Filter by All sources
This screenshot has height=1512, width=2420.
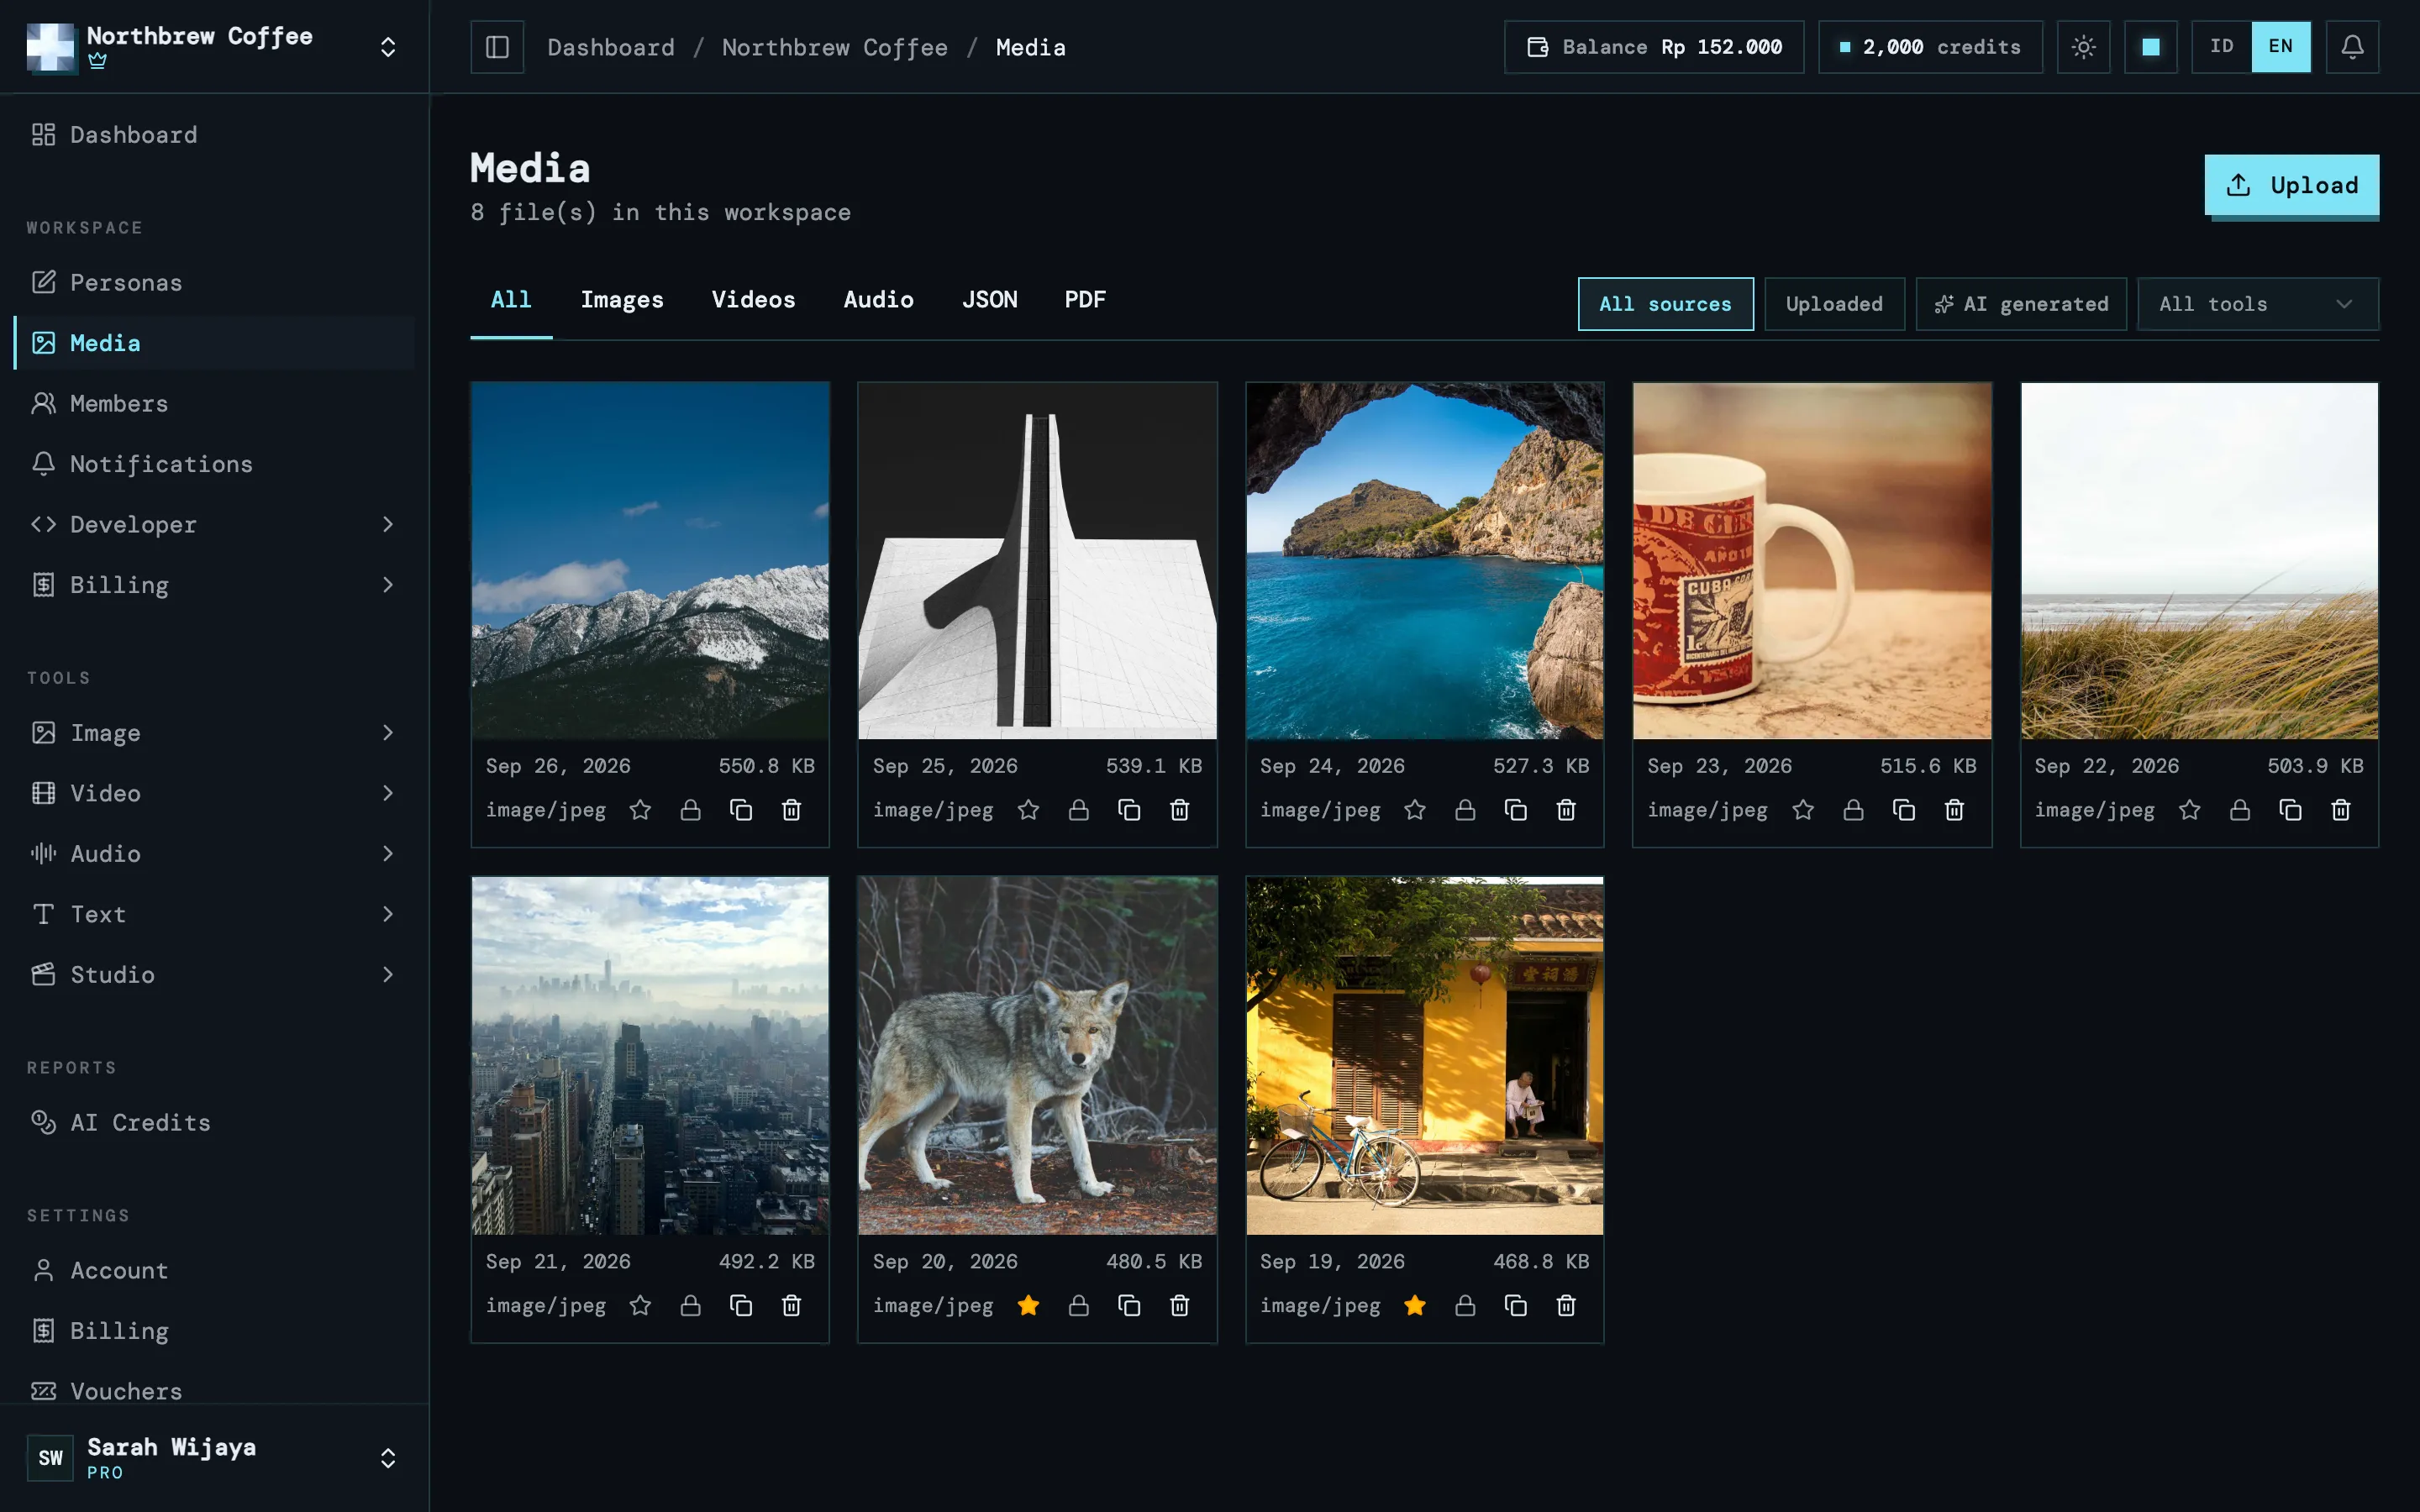pyautogui.click(x=1665, y=304)
